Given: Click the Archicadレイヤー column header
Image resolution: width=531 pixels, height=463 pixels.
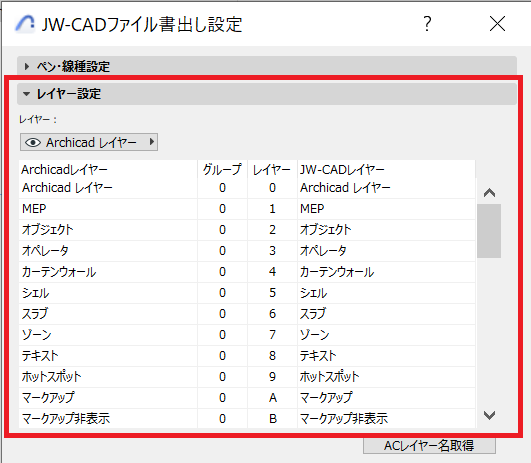Looking at the screenshot, I should (108, 169).
